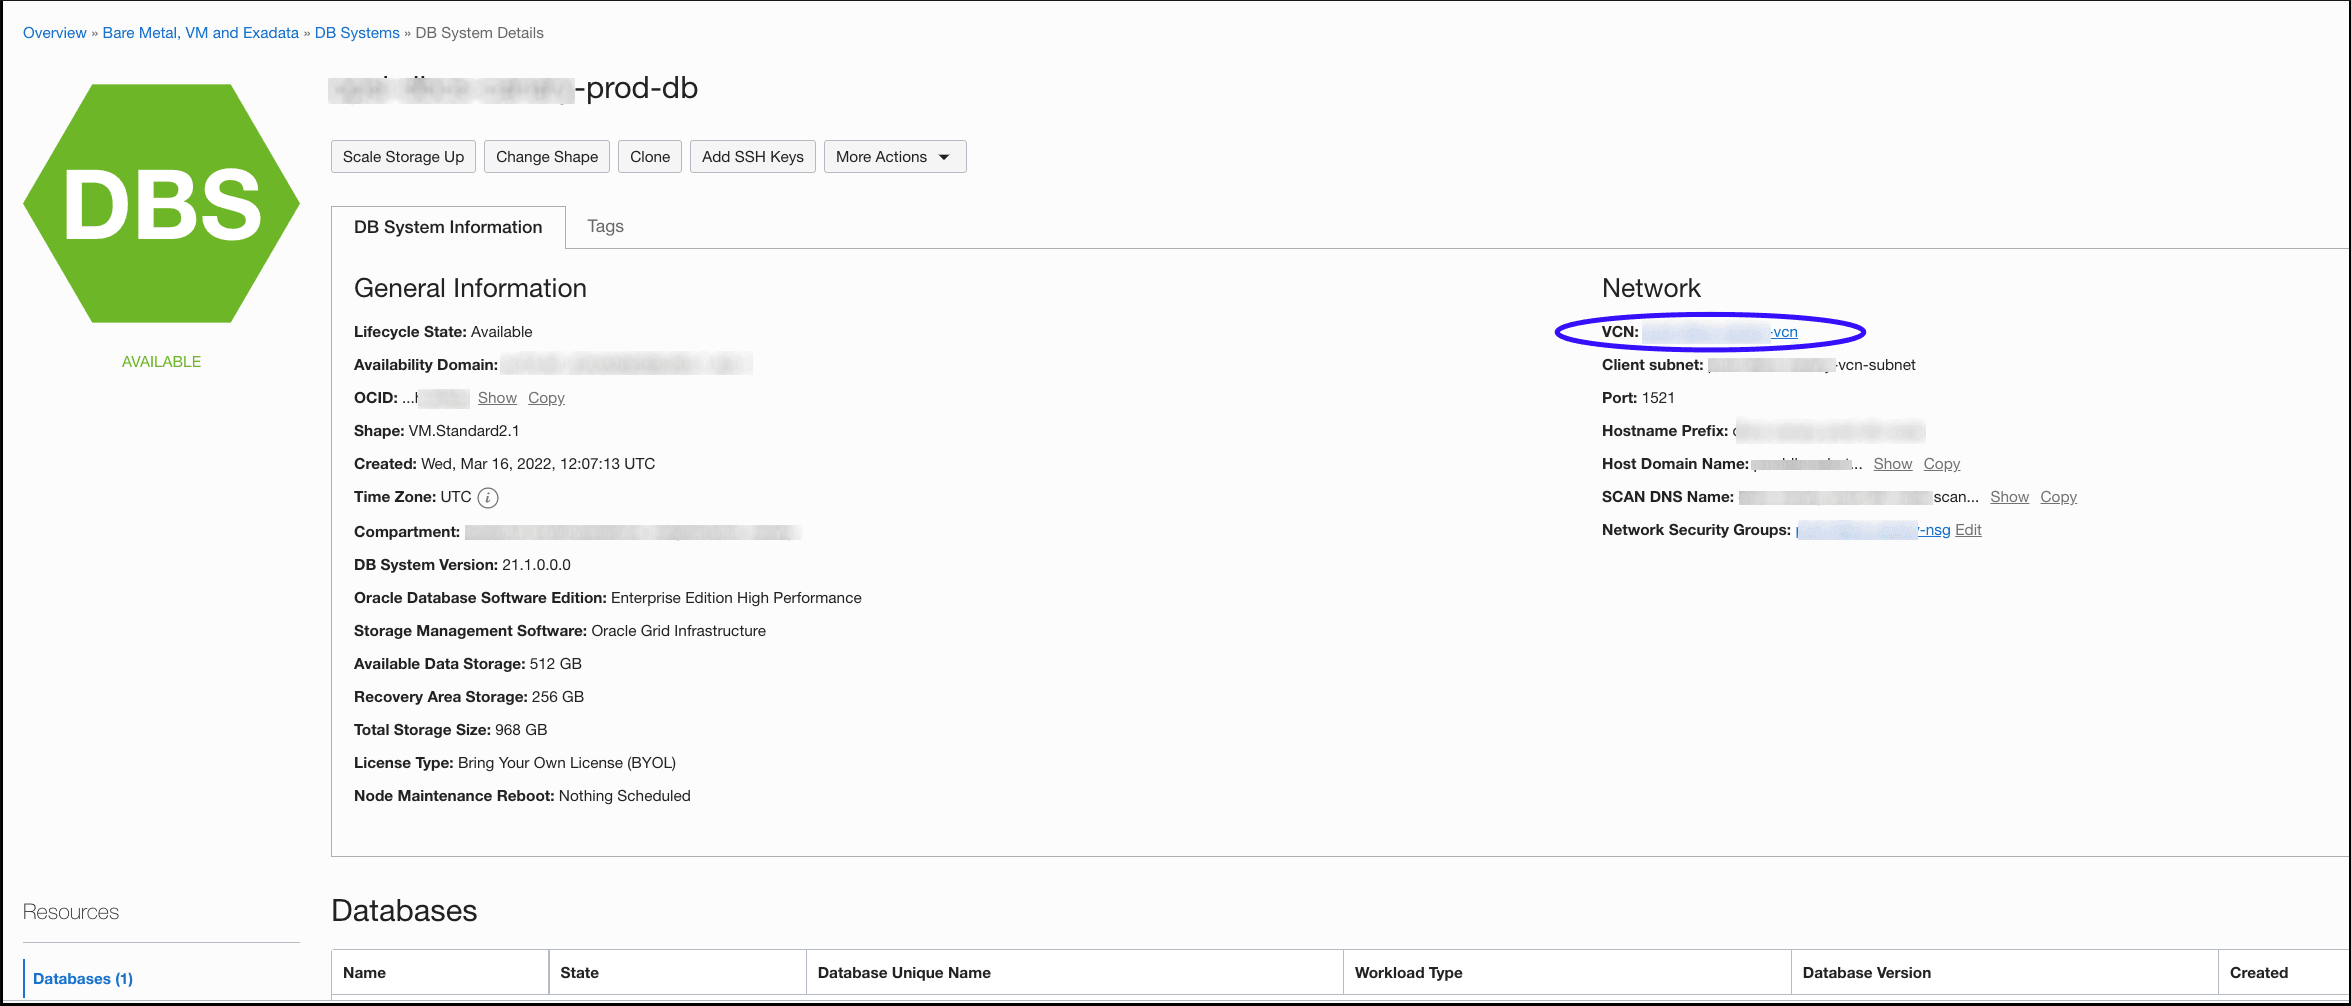Viewport: 2351px width, 1006px height.
Task: Copy the OCID to clipboard
Action: pyautogui.click(x=546, y=397)
